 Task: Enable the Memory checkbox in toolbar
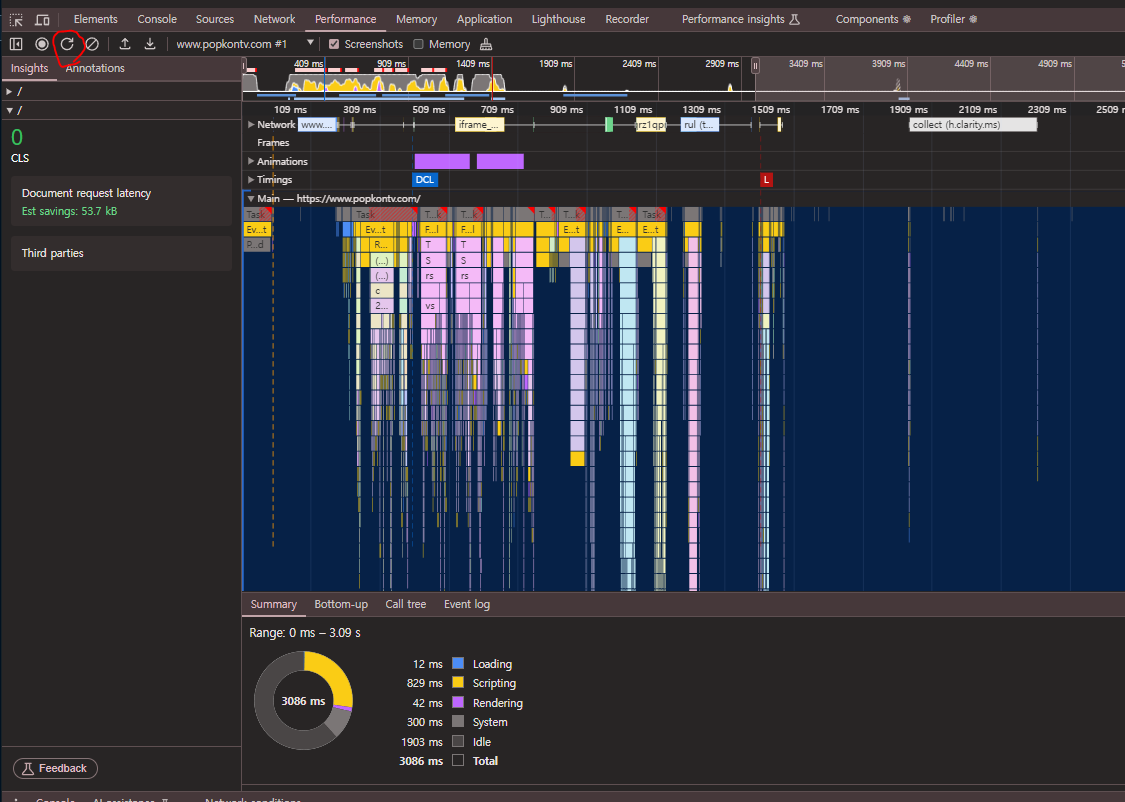coord(418,44)
